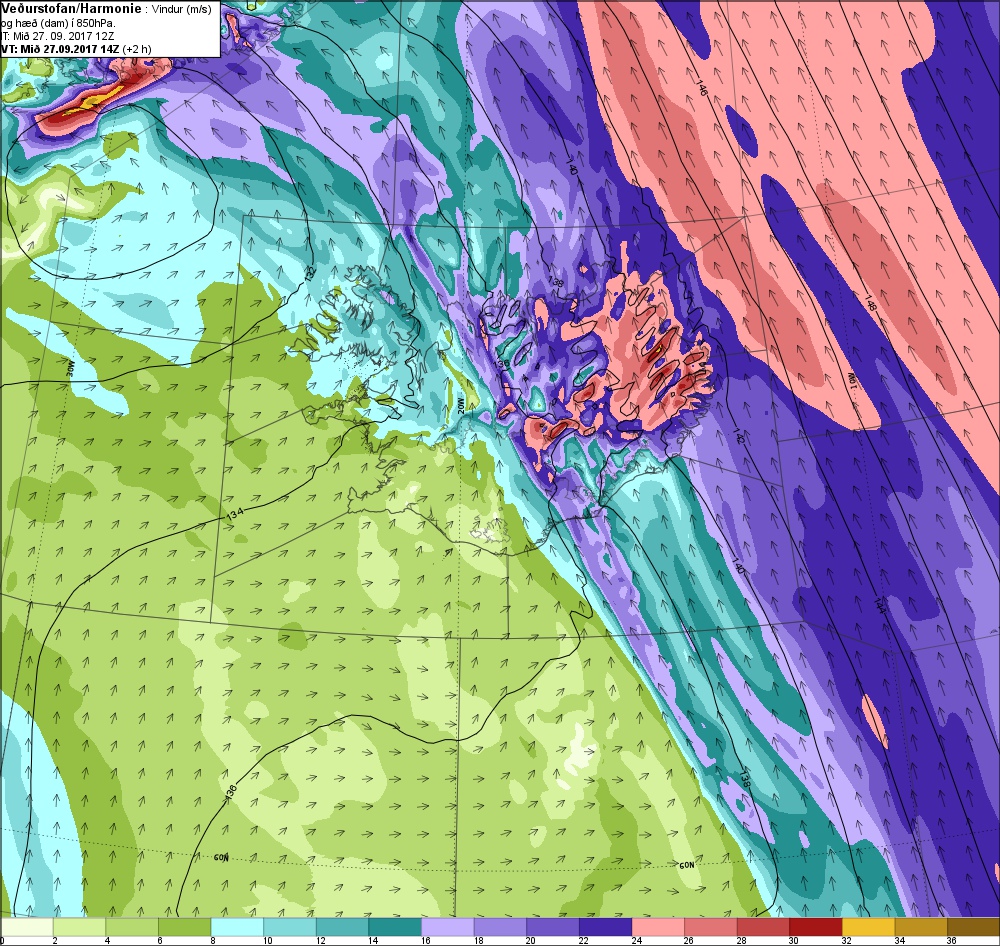Viewport: 1000px width, 946px height.
Task: Select the 2–4 m/s light green legend swatch
Action: tap(79, 926)
